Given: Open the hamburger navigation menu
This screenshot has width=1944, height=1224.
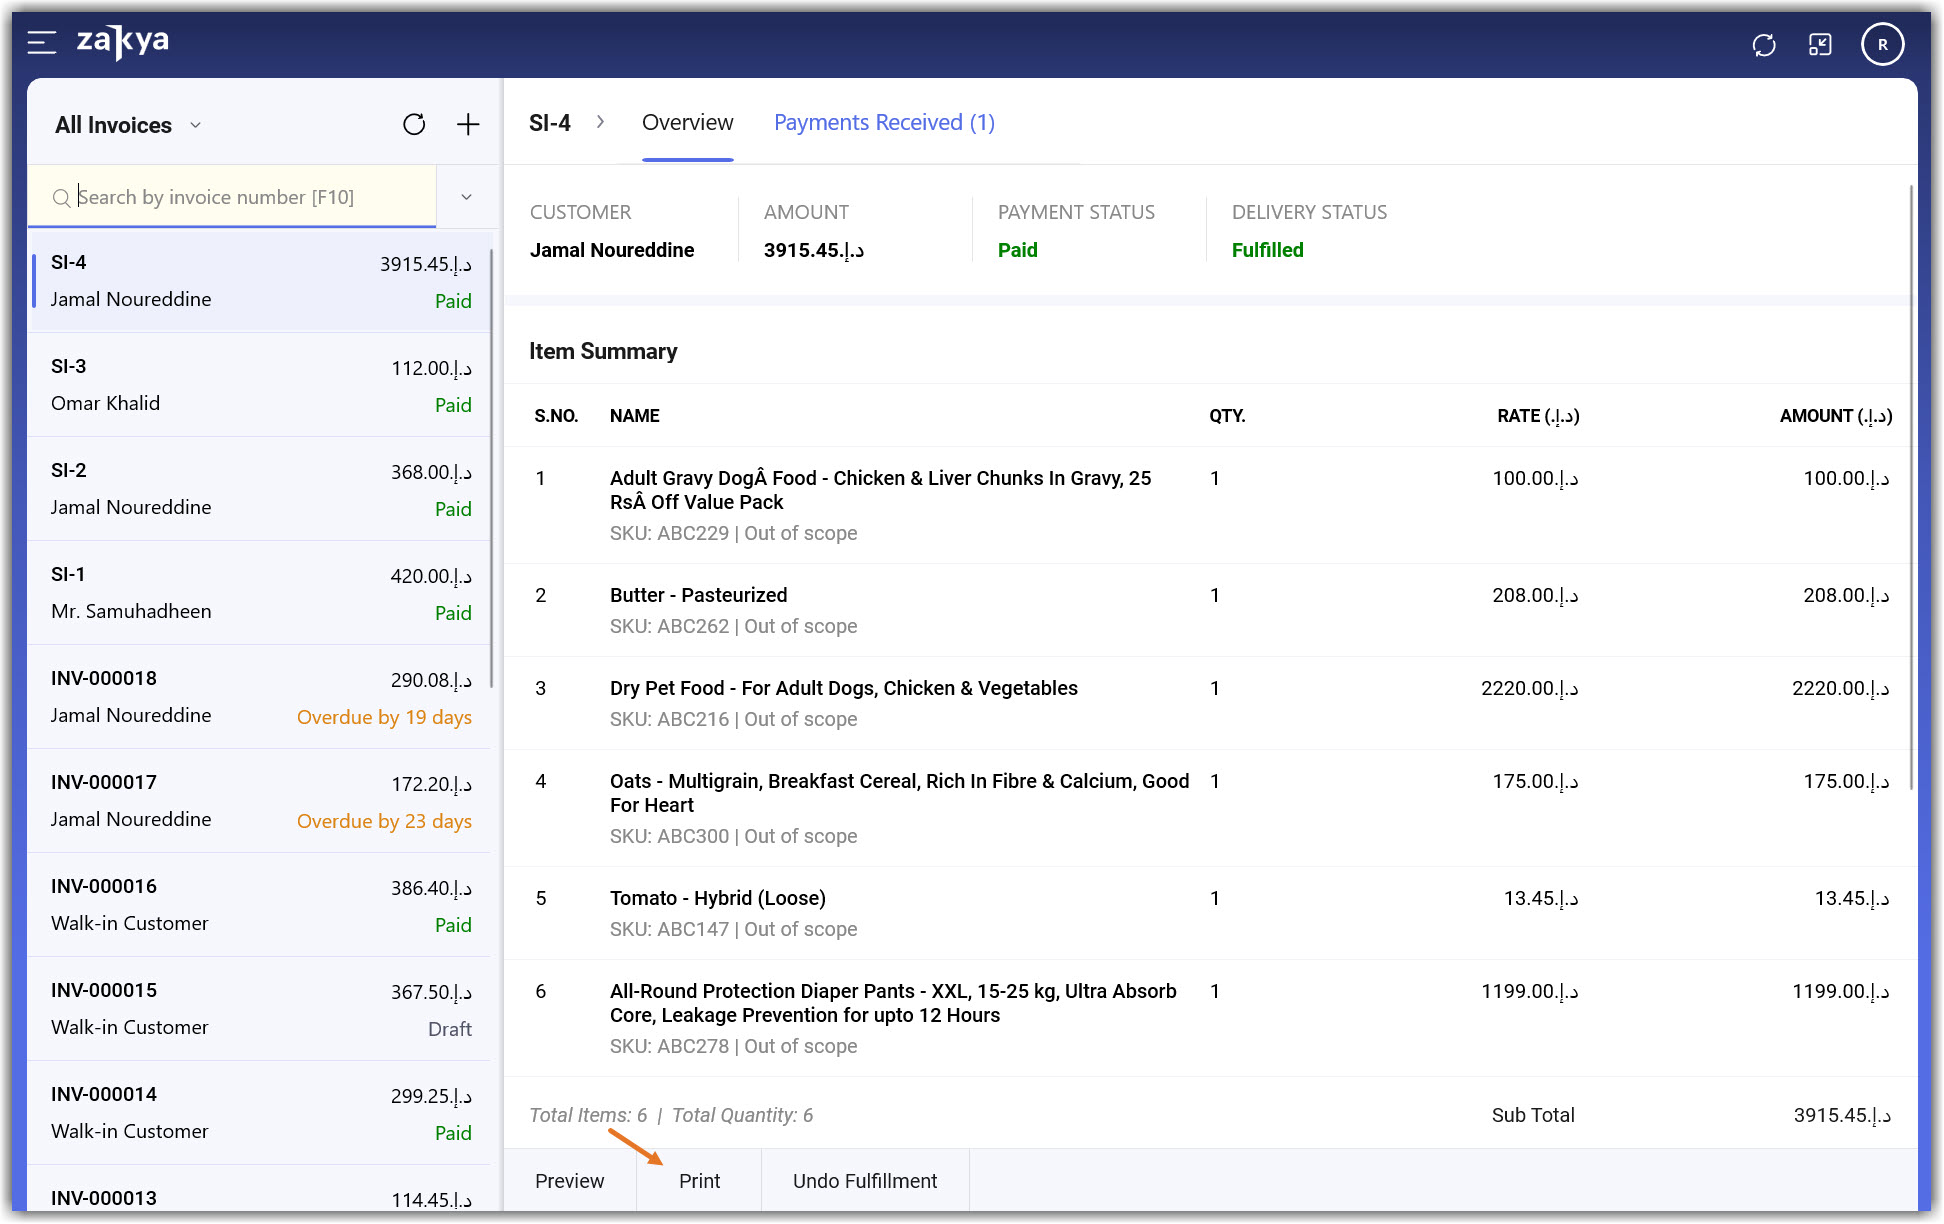Looking at the screenshot, I should pos(41,42).
